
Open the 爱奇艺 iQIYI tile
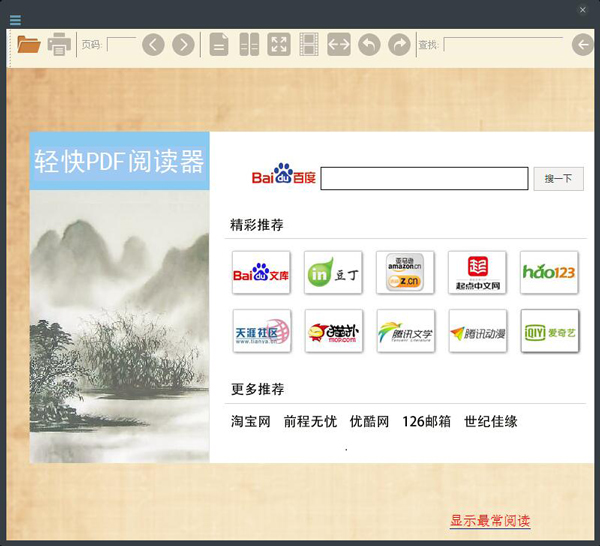click(550, 331)
